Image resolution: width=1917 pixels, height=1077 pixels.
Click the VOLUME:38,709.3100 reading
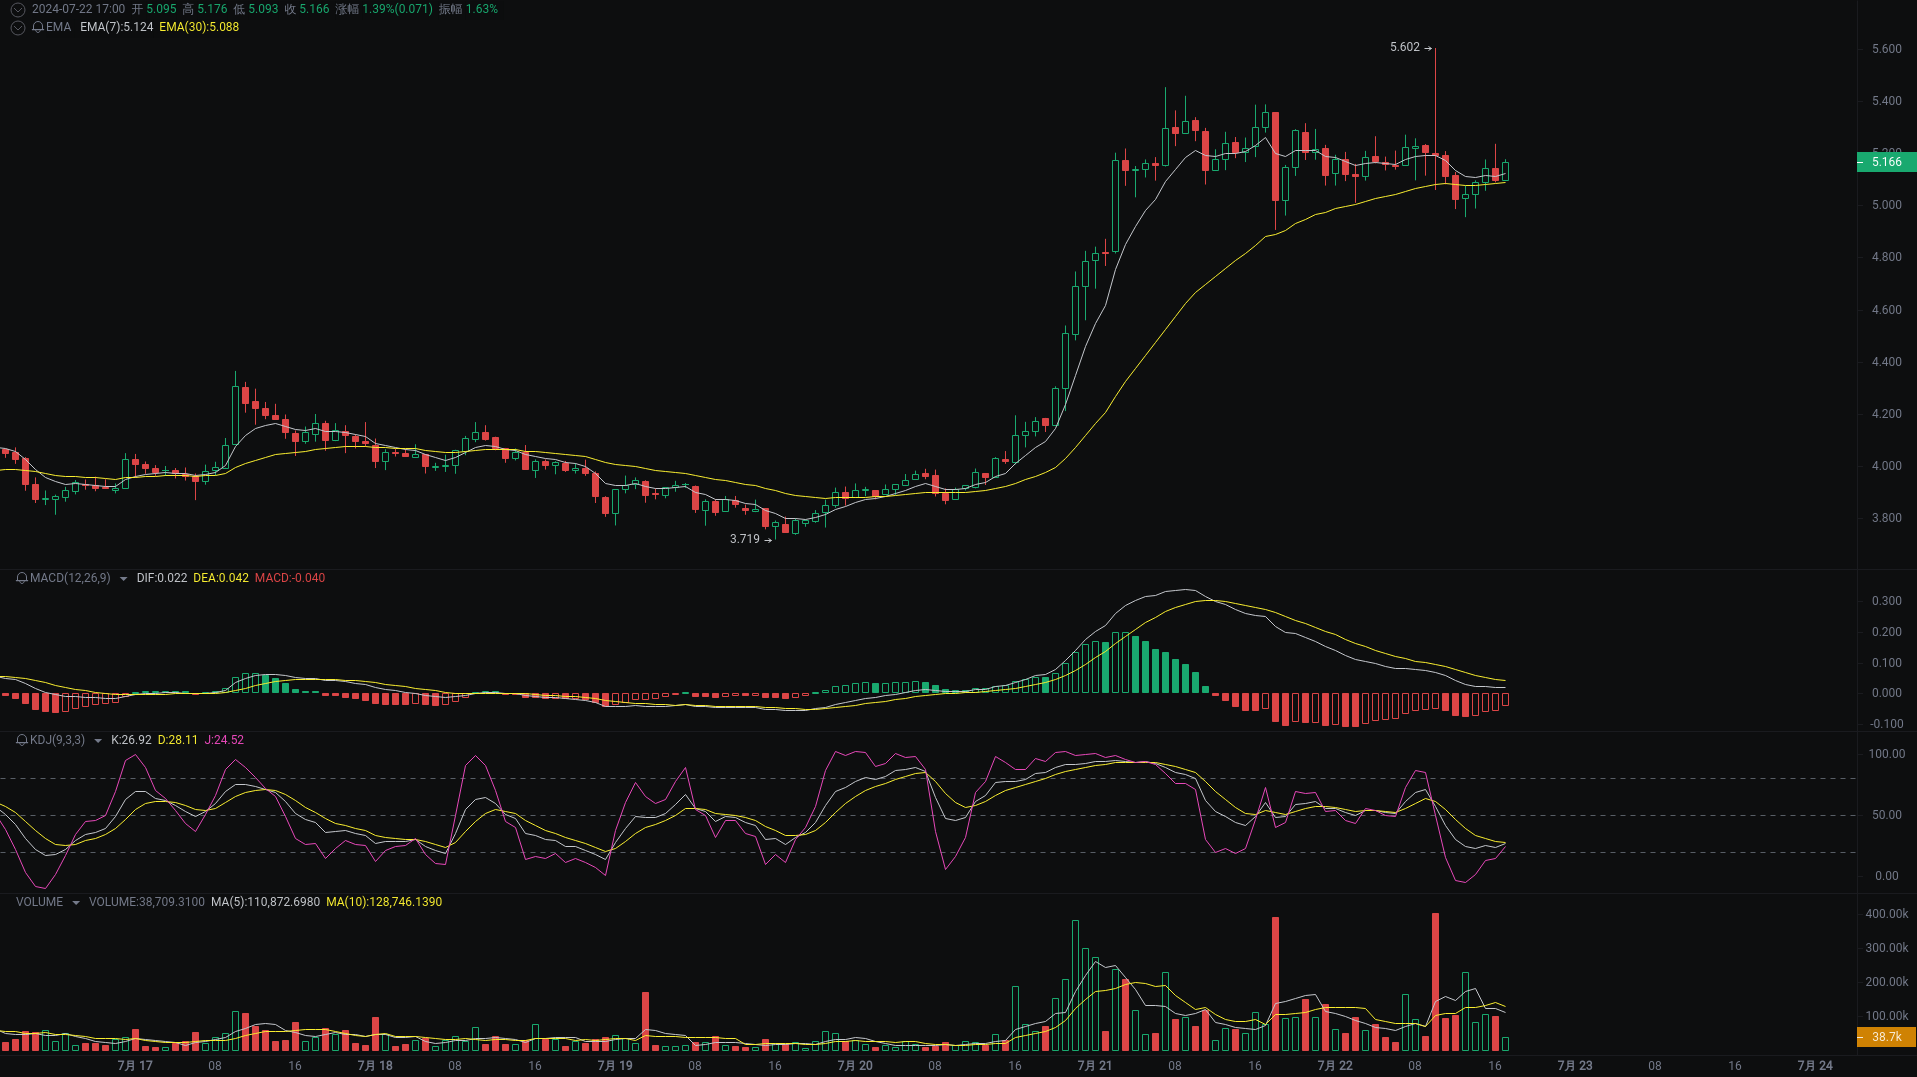(x=147, y=902)
